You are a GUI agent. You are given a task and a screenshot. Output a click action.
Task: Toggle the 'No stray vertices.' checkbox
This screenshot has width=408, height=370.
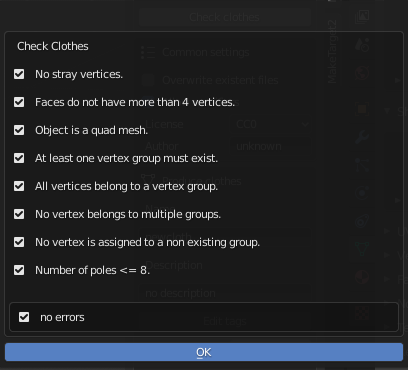19,74
